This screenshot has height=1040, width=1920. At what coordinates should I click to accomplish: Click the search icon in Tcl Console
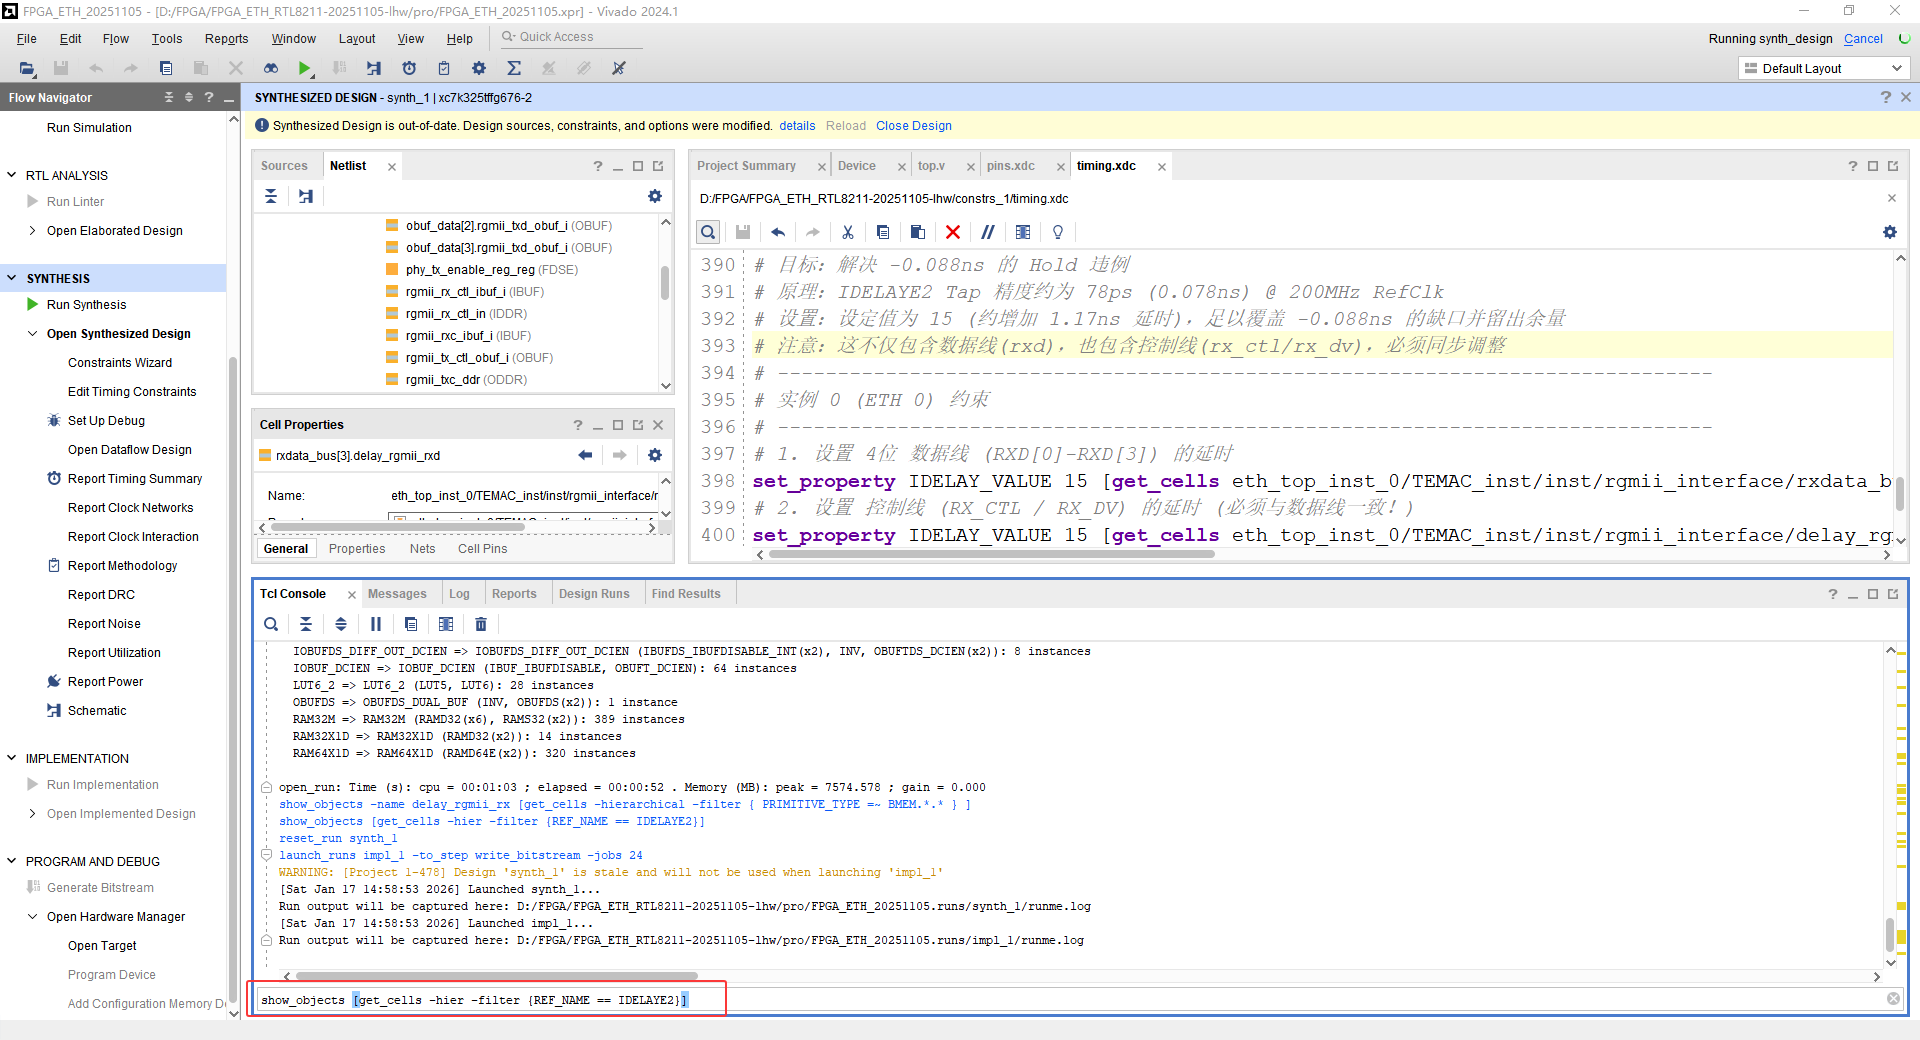(271, 624)
